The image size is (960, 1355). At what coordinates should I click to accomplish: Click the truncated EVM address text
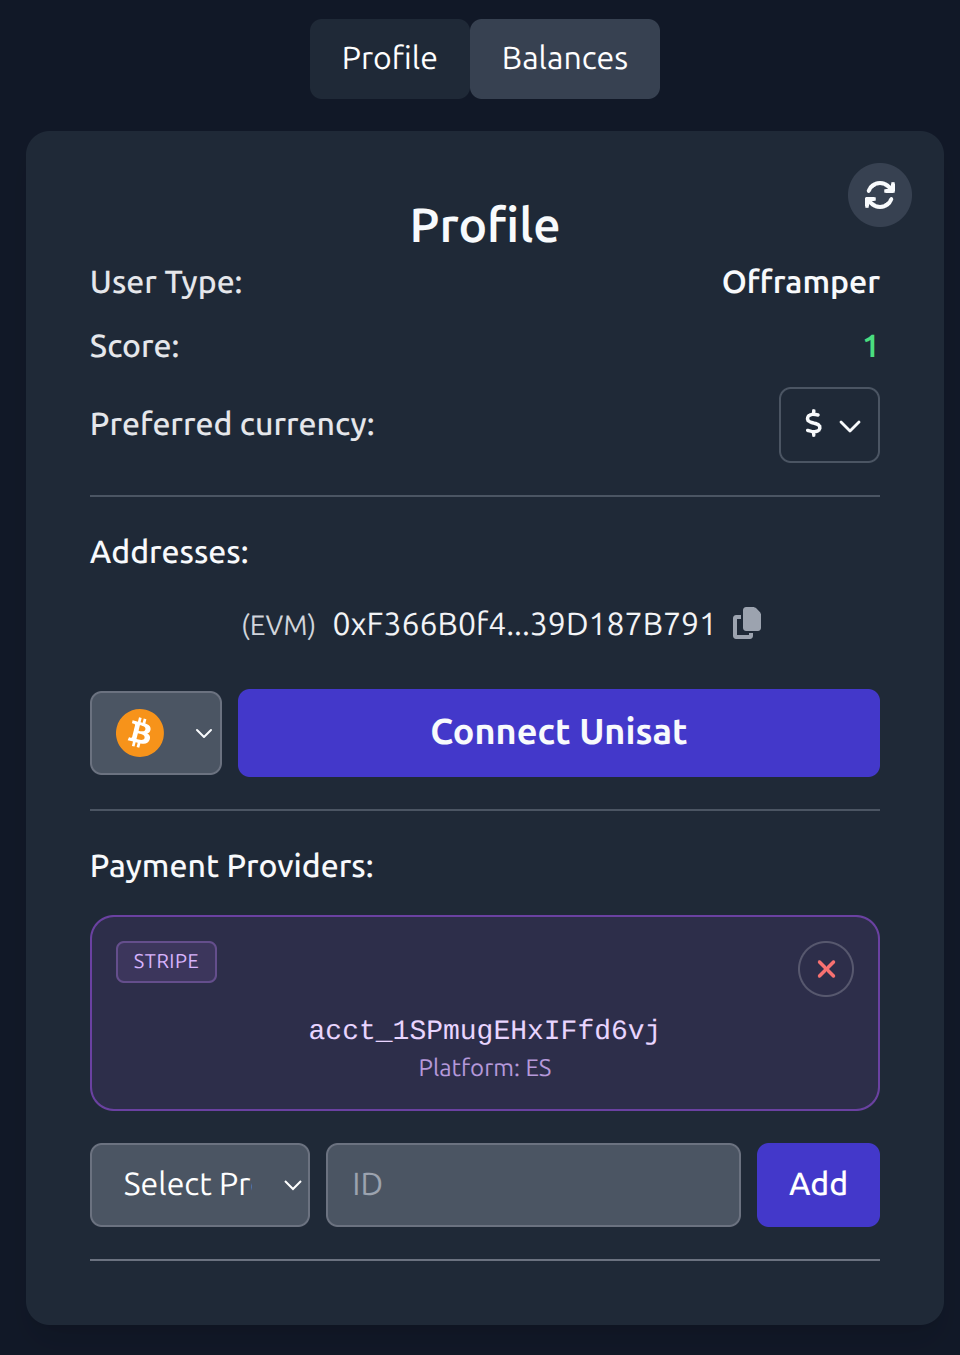pyautogui.click(x=523, y=622)
